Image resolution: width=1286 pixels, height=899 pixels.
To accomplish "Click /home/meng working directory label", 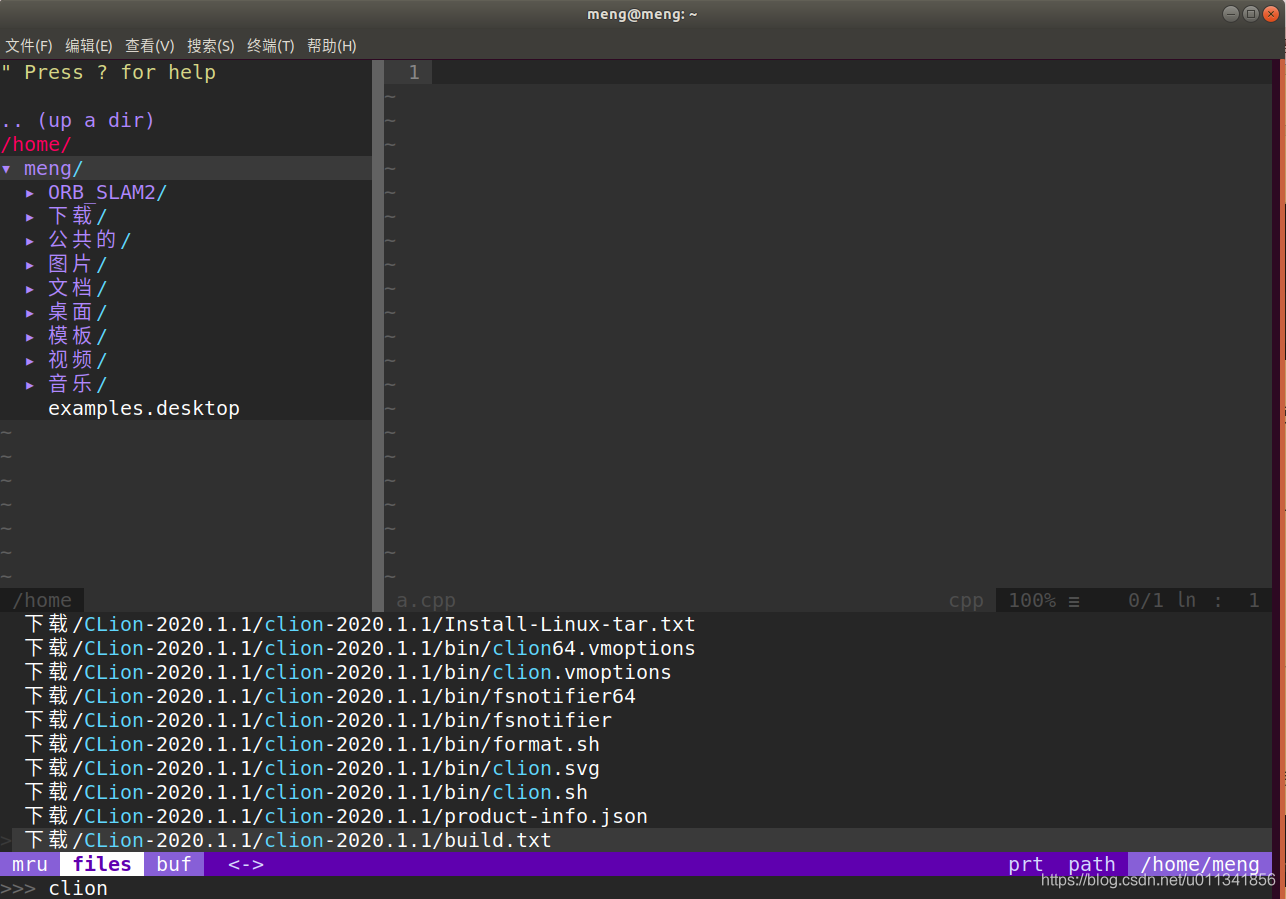I will coord(1200,864).
